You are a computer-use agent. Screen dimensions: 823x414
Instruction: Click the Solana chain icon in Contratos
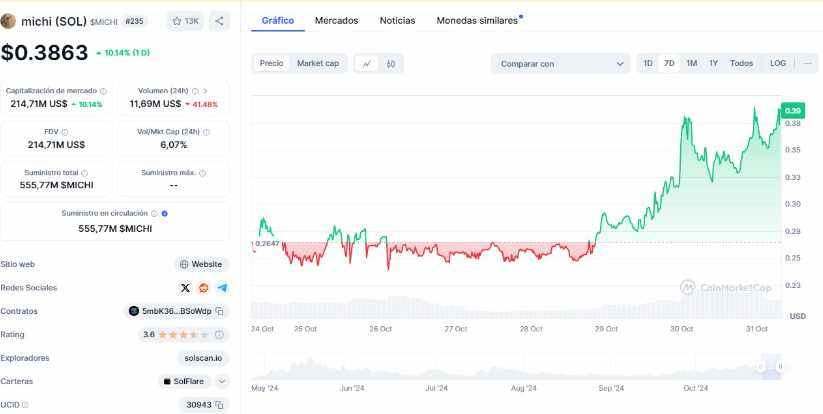coord(134,311)
